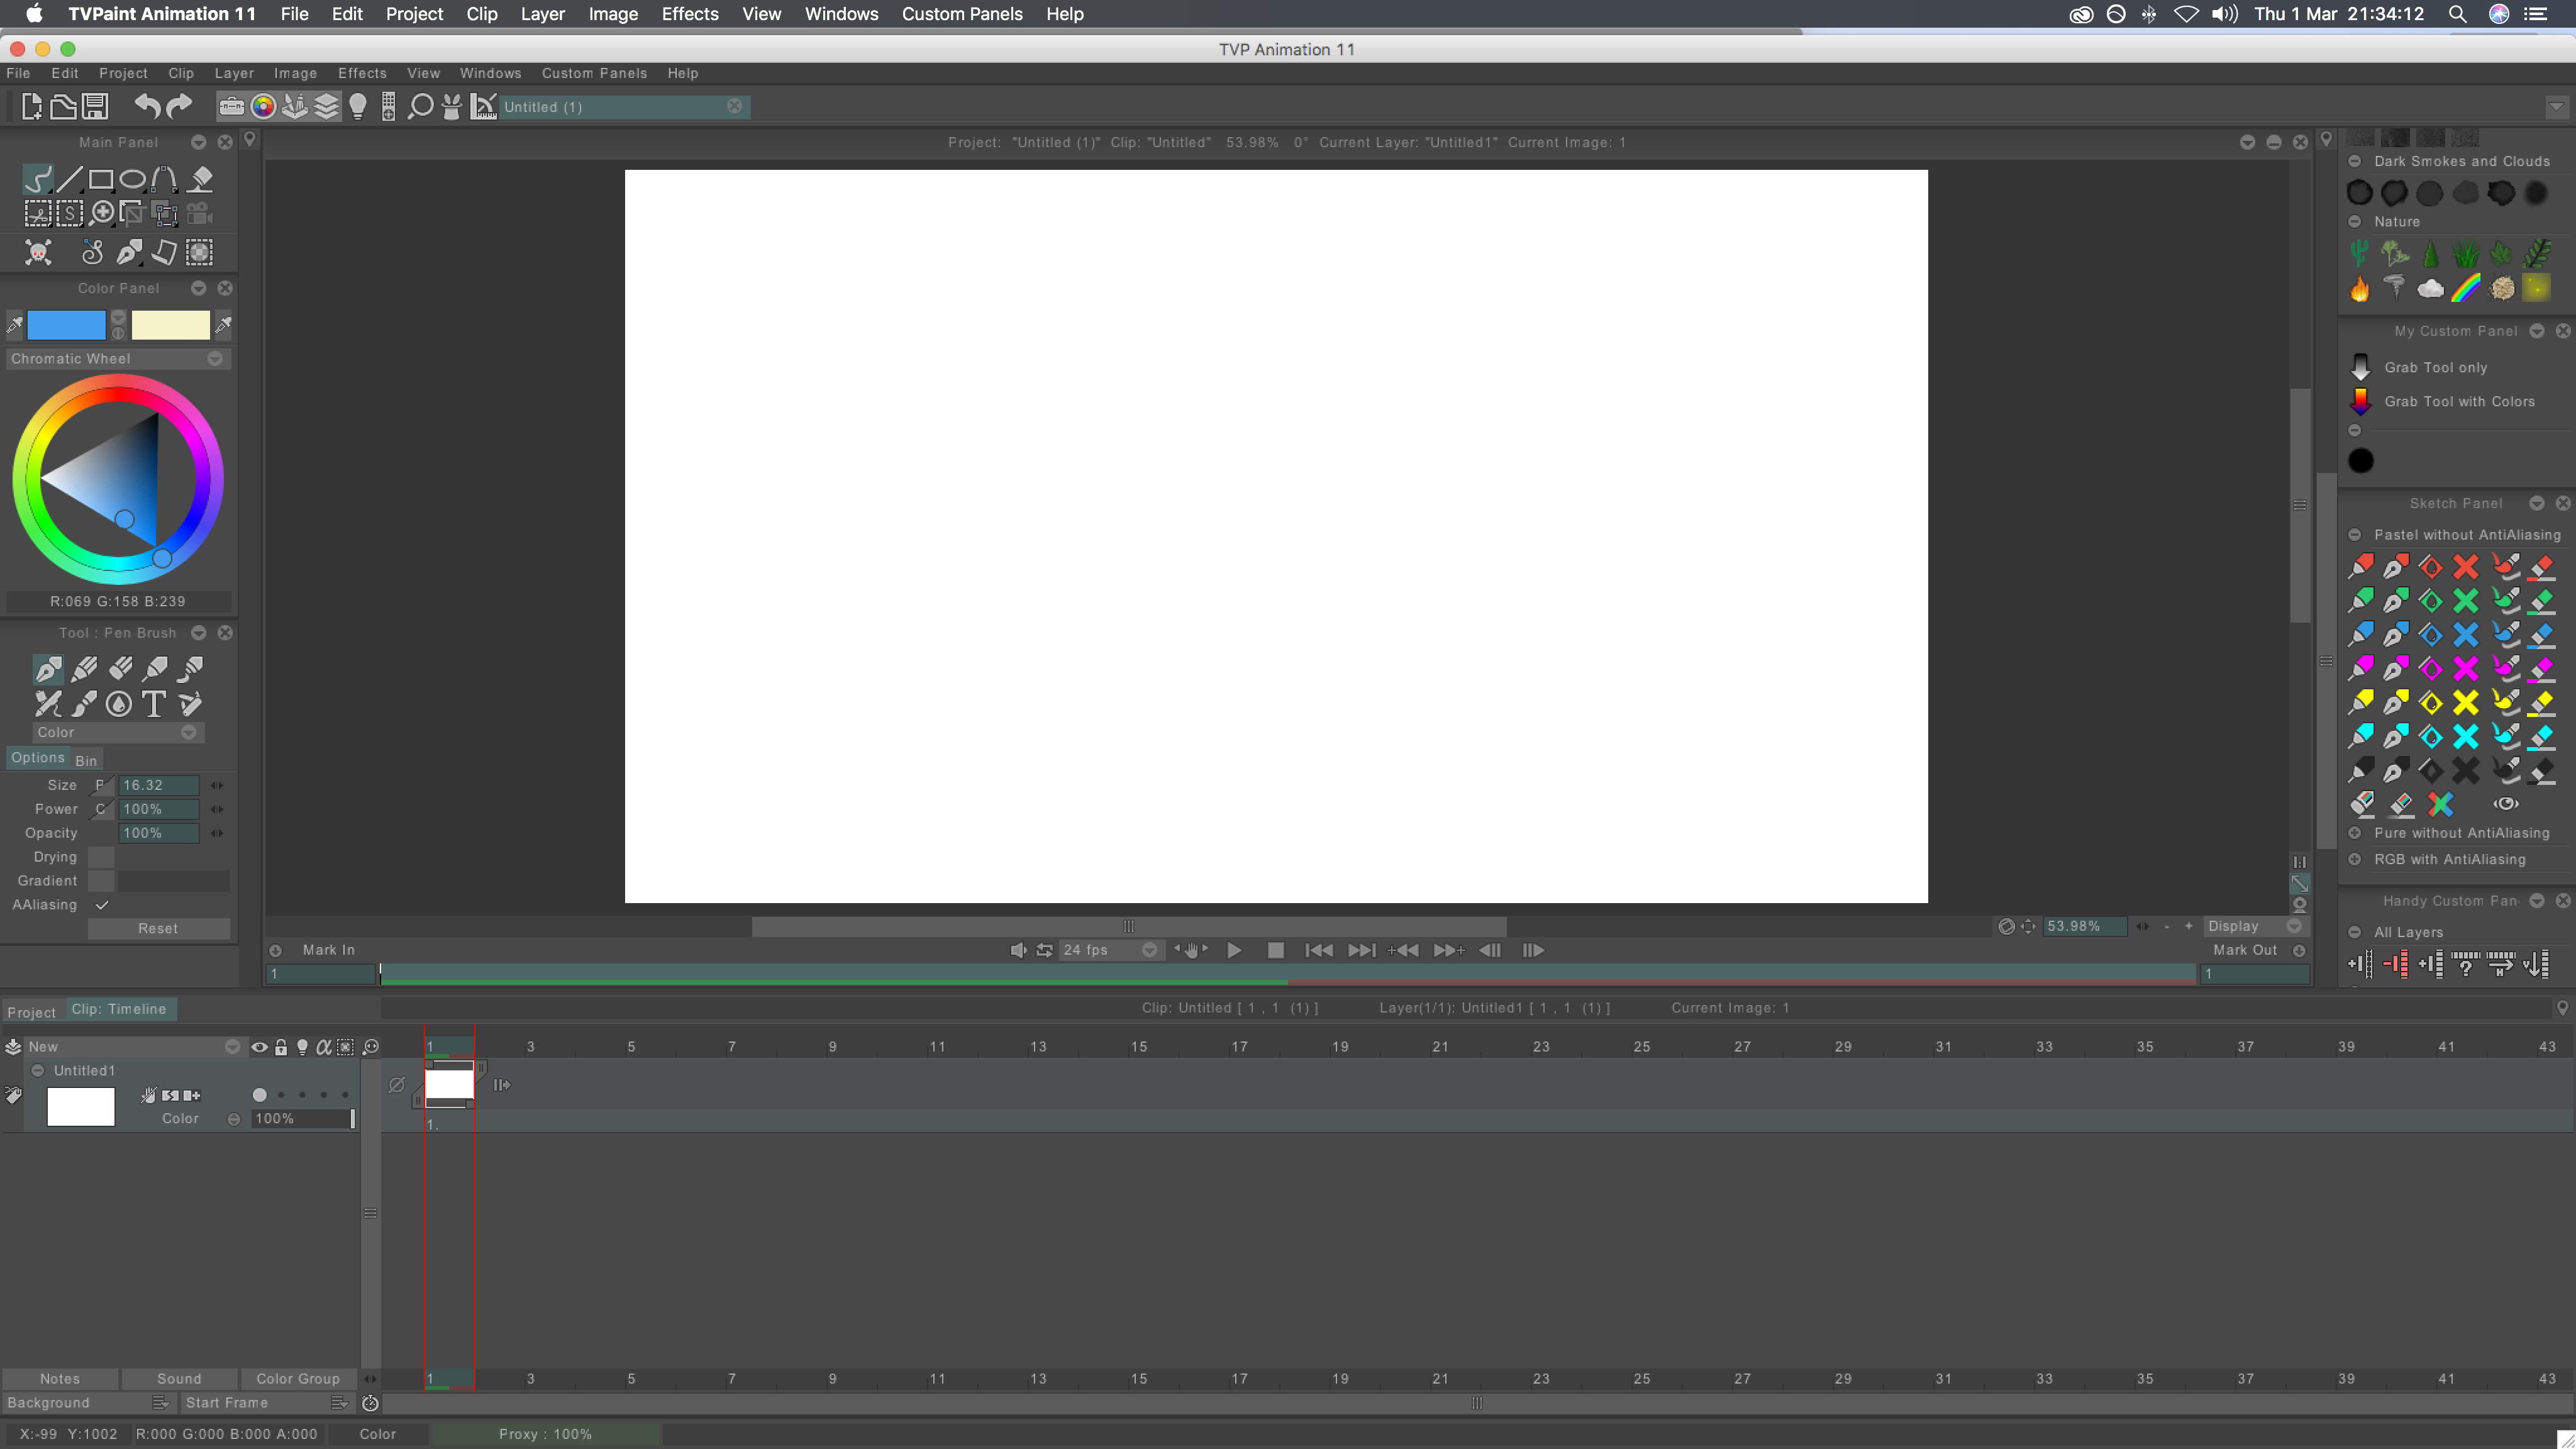
Task: Click the new layer stack icon in timeline
Action: pos(13,1046)
